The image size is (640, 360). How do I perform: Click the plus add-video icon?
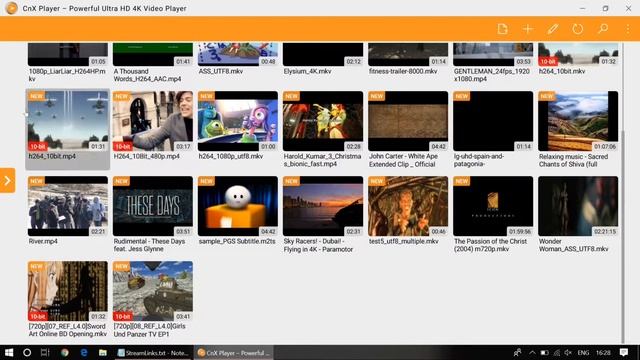(x=528, y=29)
